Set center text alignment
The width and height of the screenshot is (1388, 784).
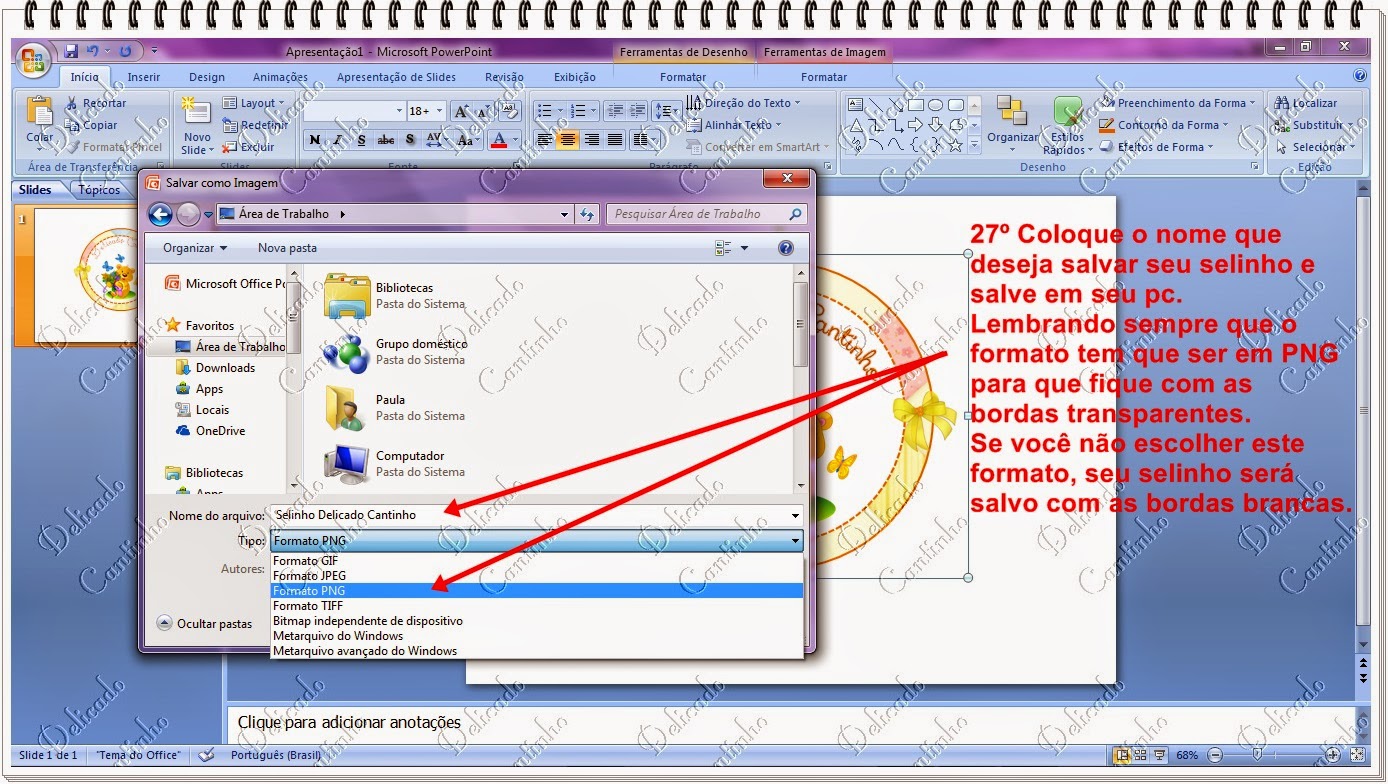point(568,140)
